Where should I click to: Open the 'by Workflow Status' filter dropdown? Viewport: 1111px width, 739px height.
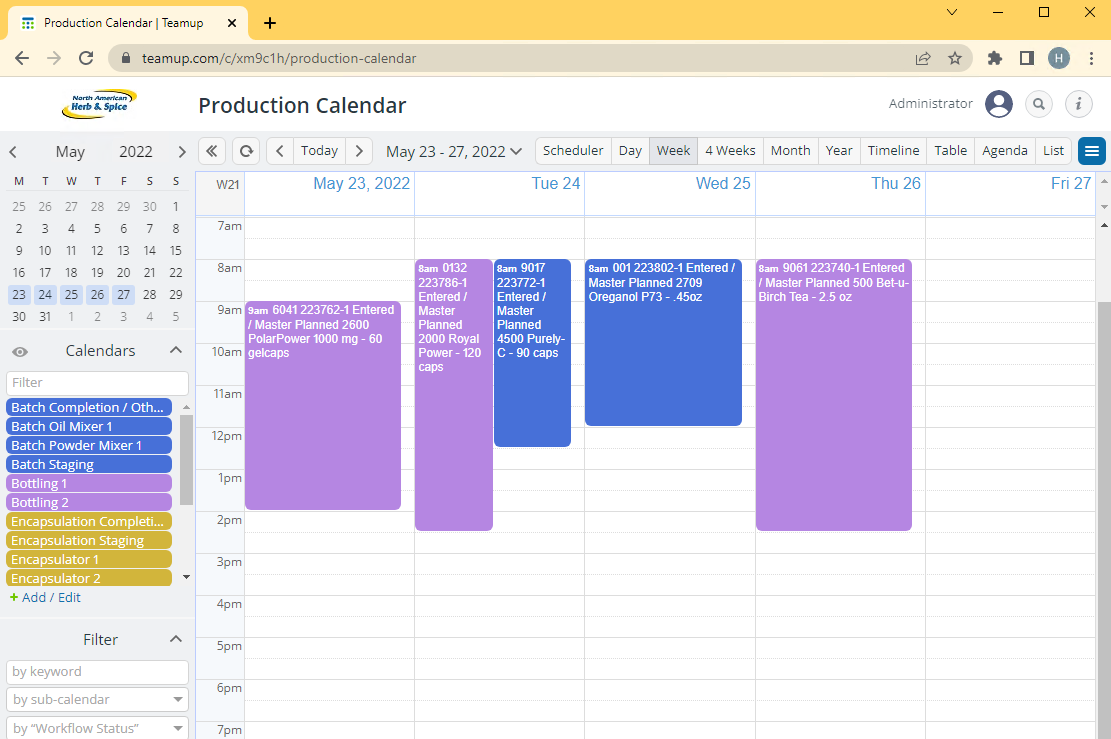pos(96,727)
